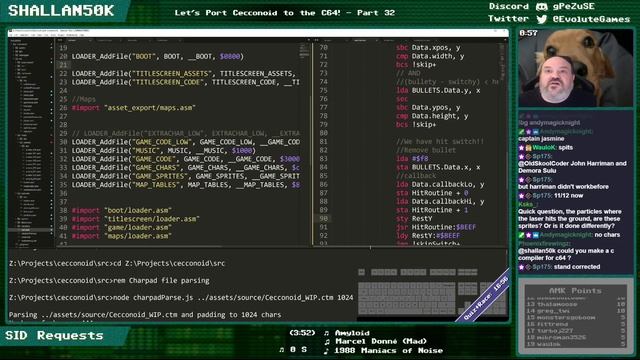Click the SID Requests label
The image size is (640, 360).
54,336
